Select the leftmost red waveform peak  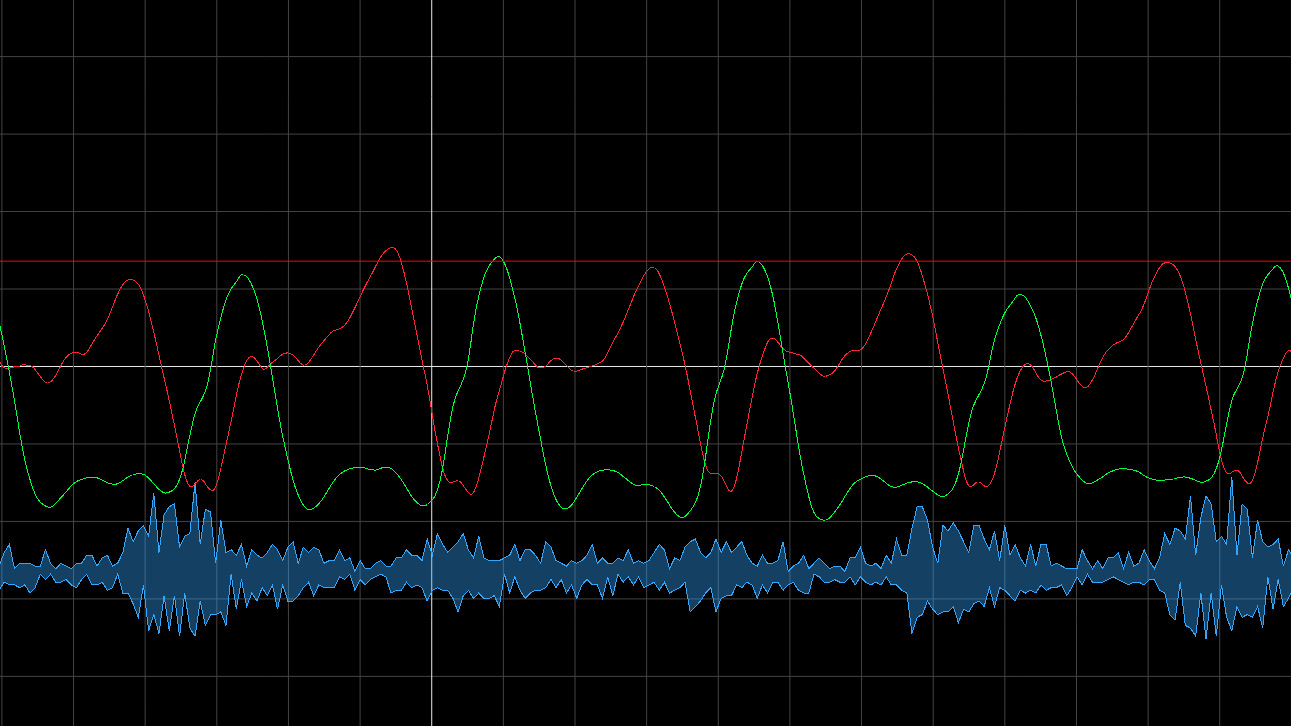tap(130, 280)
